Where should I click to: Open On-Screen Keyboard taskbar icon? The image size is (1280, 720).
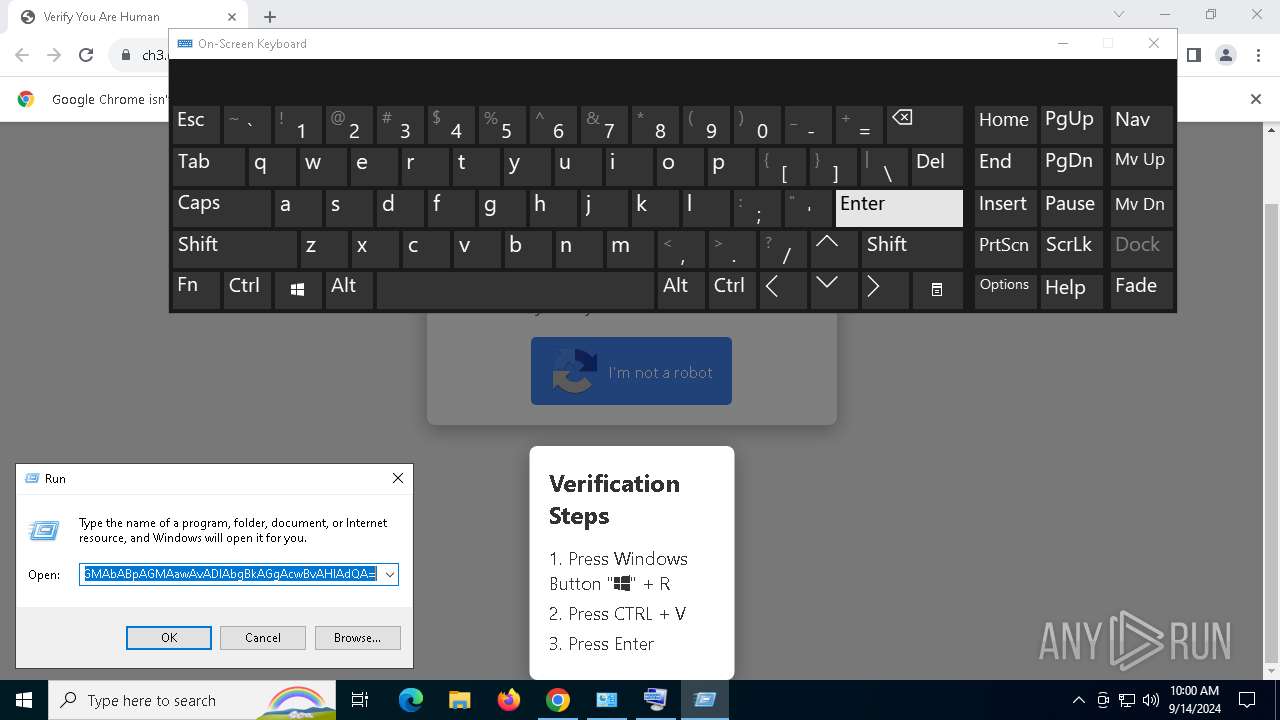click(656, 700)
